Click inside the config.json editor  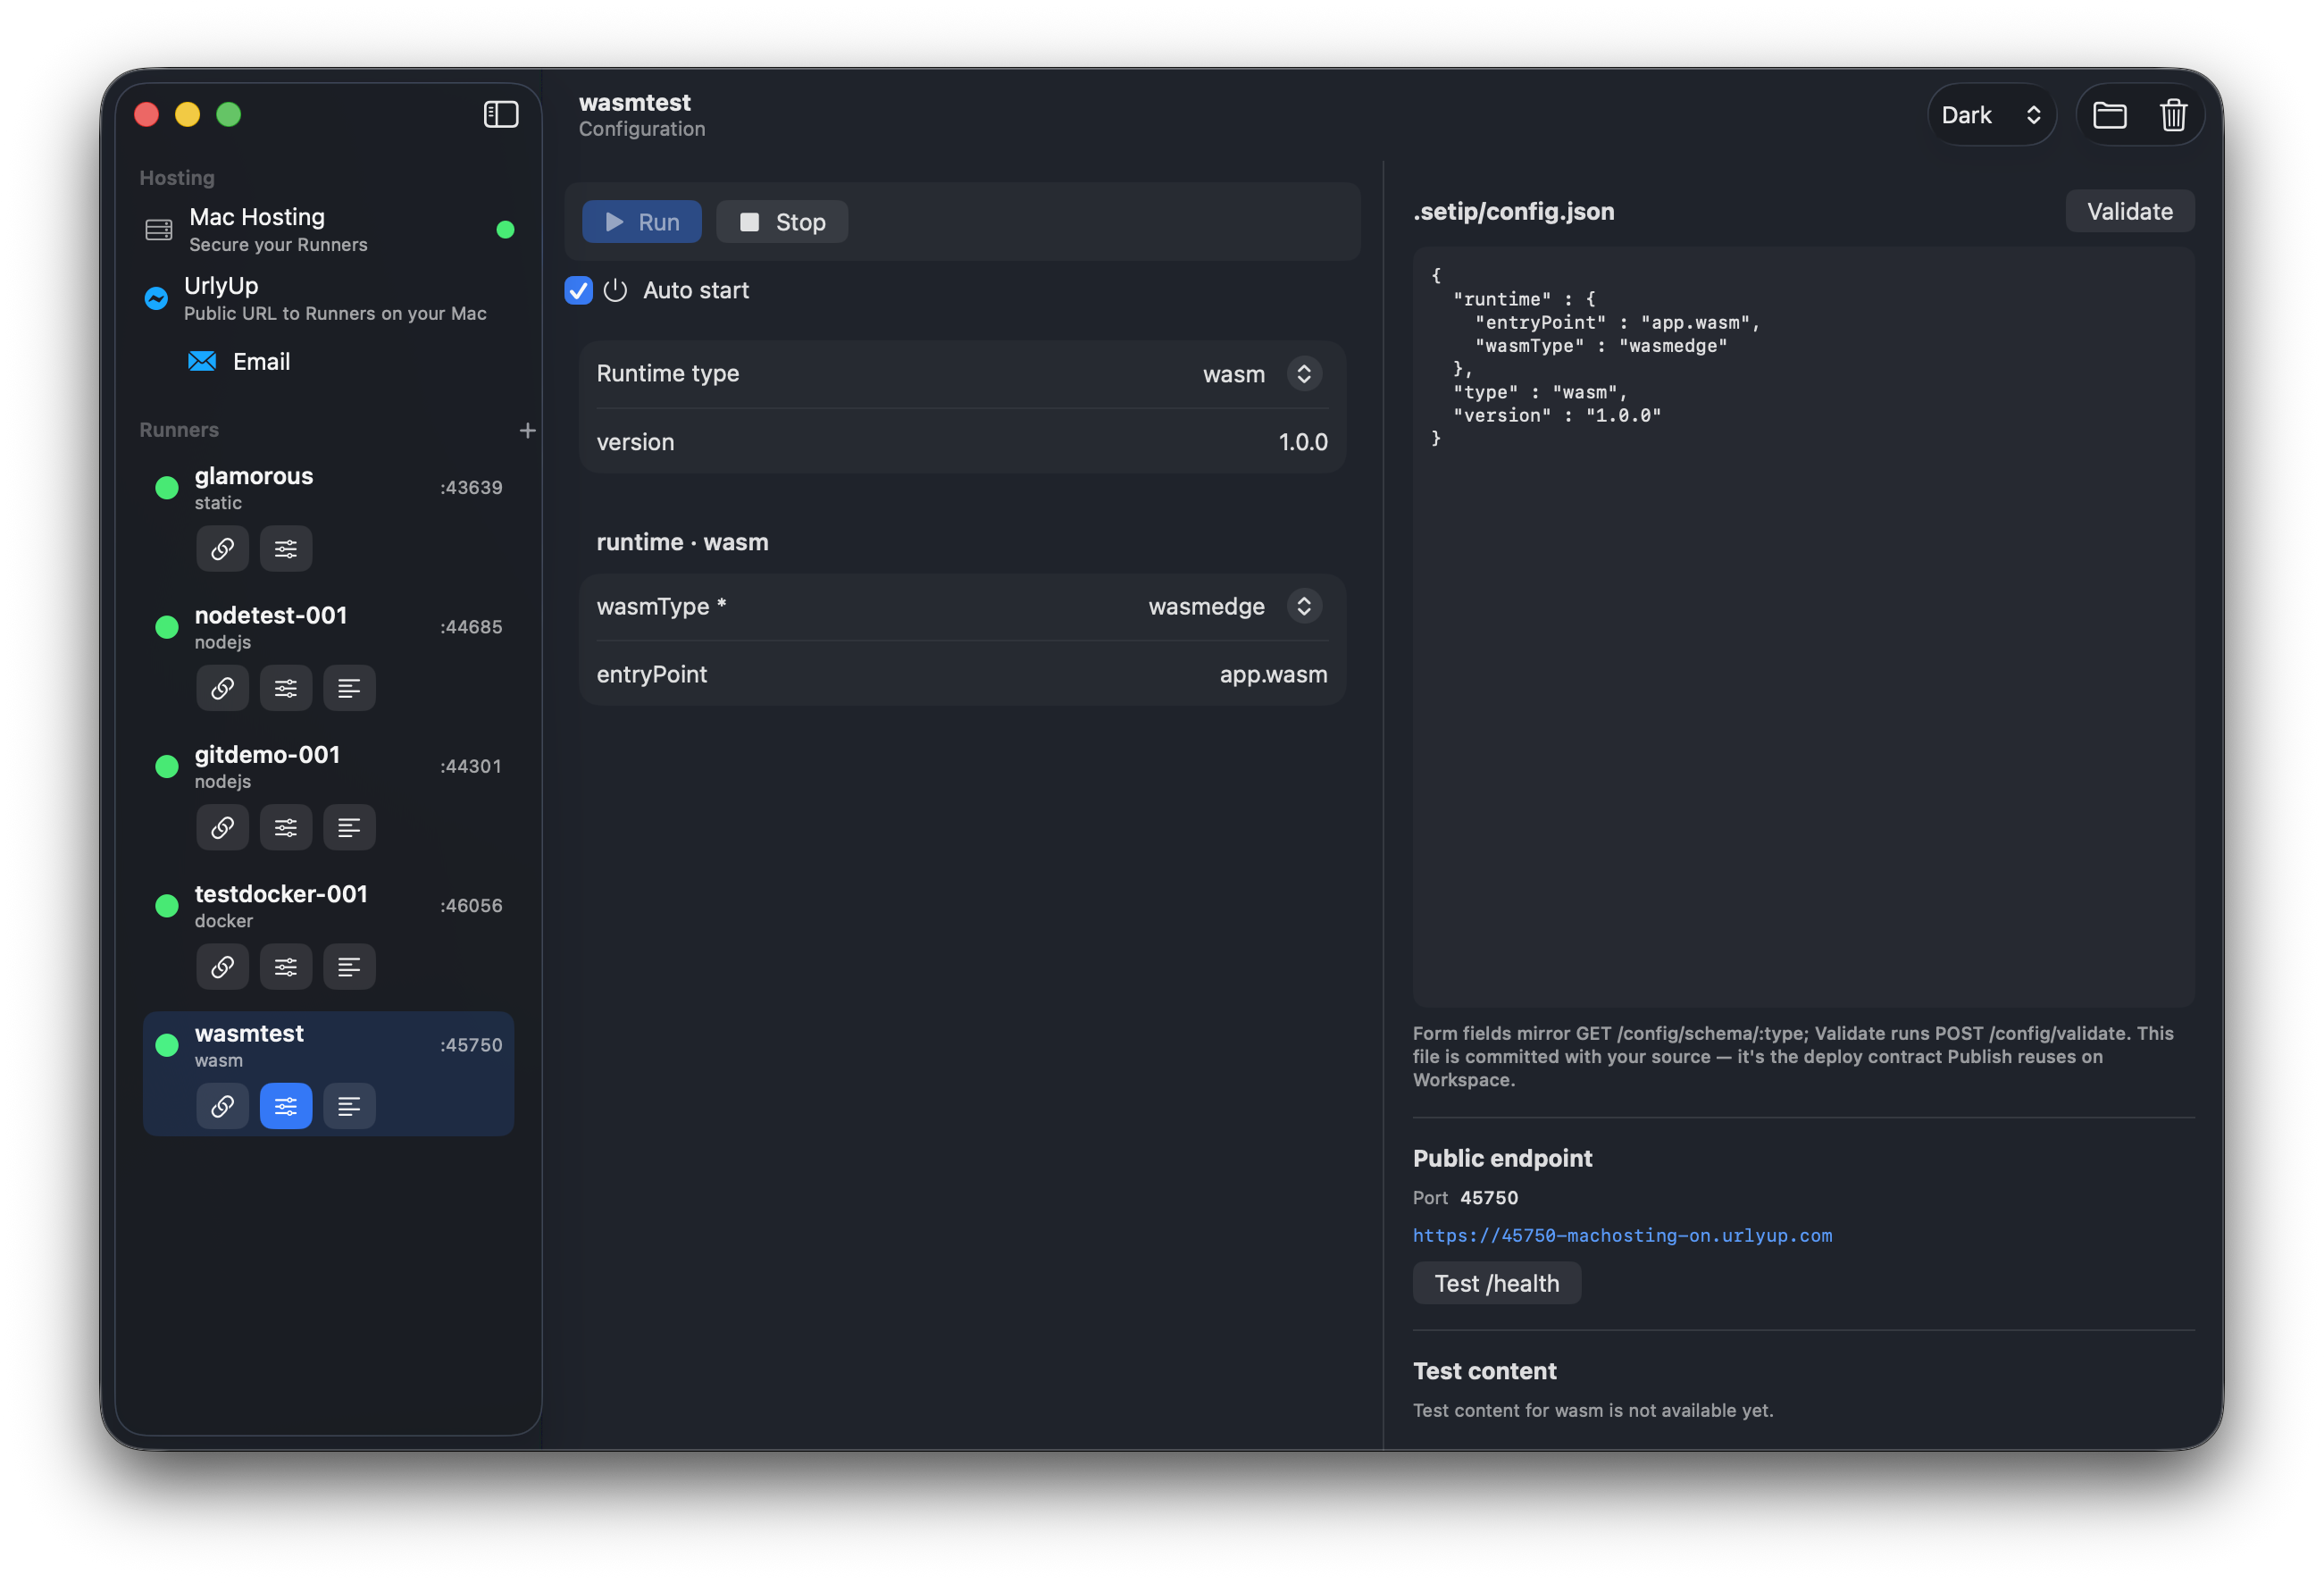(x=1803, y=627)
